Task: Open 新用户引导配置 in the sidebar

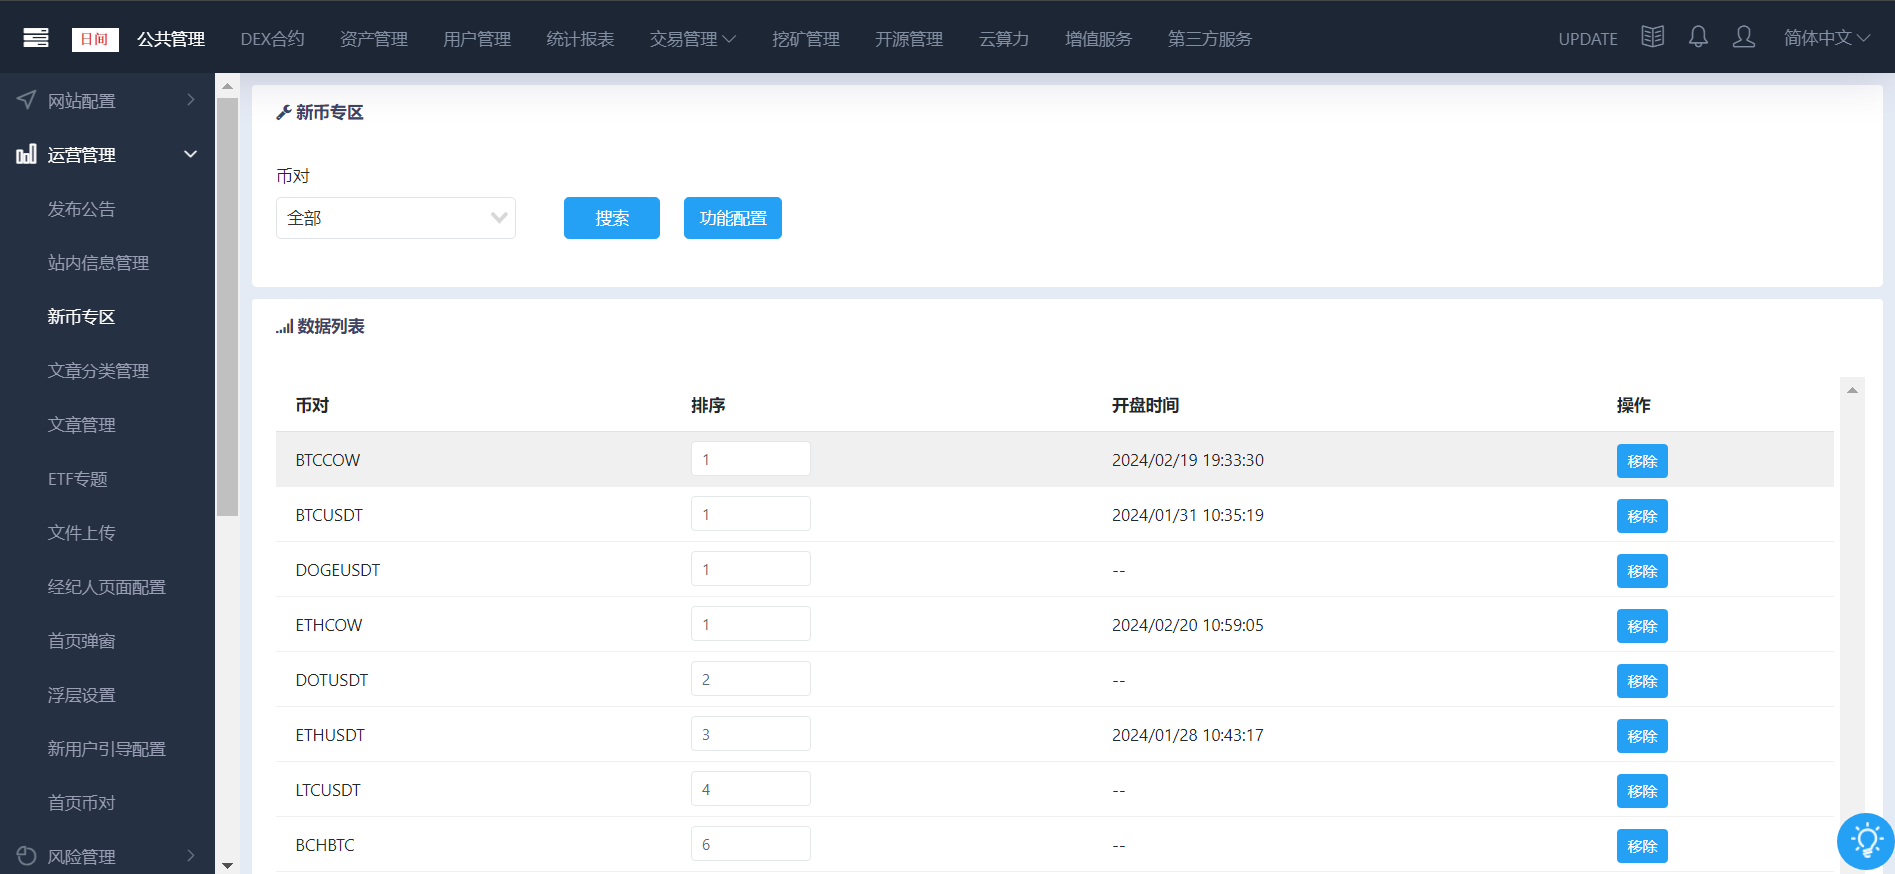Action: [107, 749]
